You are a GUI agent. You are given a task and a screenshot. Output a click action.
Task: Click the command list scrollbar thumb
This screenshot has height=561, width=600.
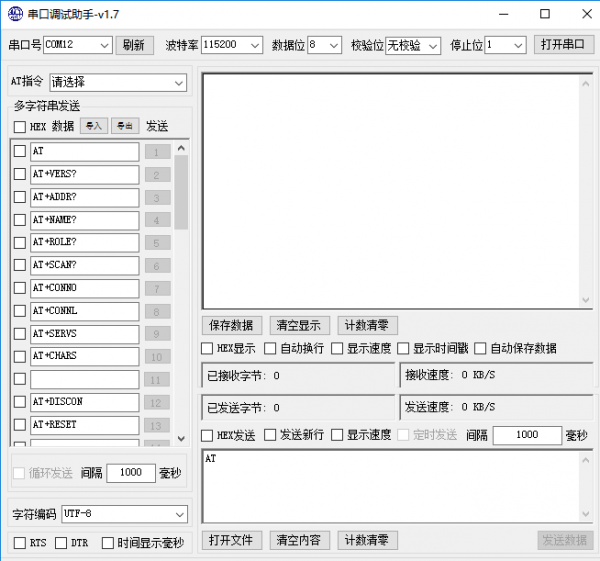point(181,192)
